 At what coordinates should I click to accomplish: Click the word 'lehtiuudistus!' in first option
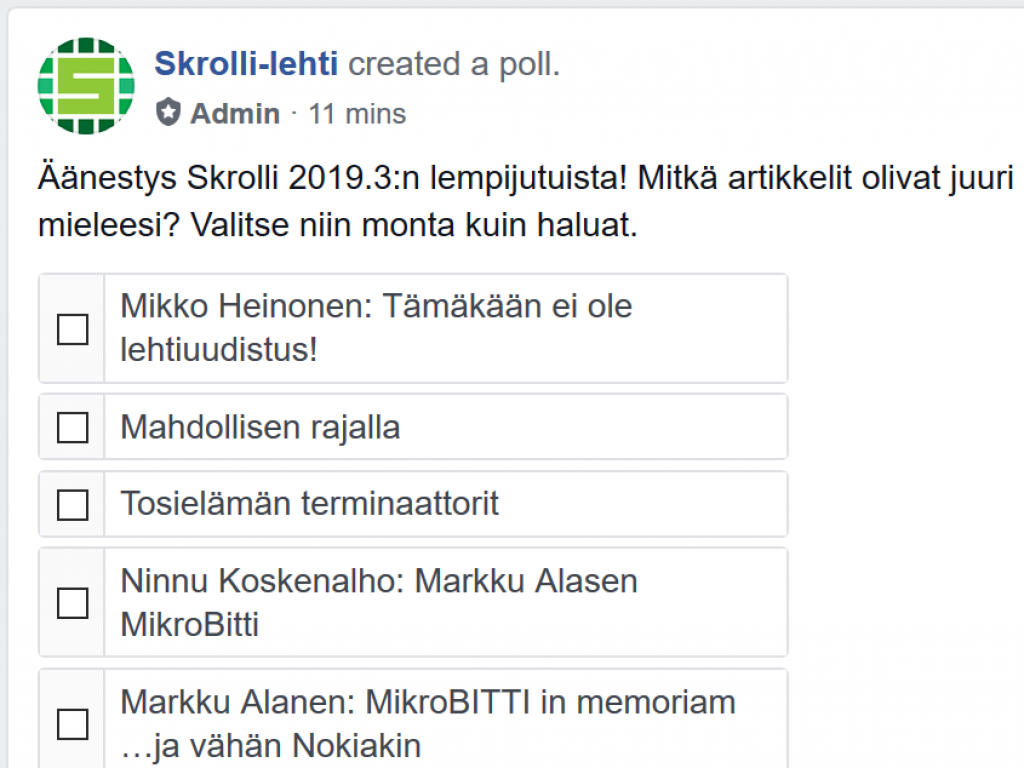pyautogui.click(x=218, y=350)
